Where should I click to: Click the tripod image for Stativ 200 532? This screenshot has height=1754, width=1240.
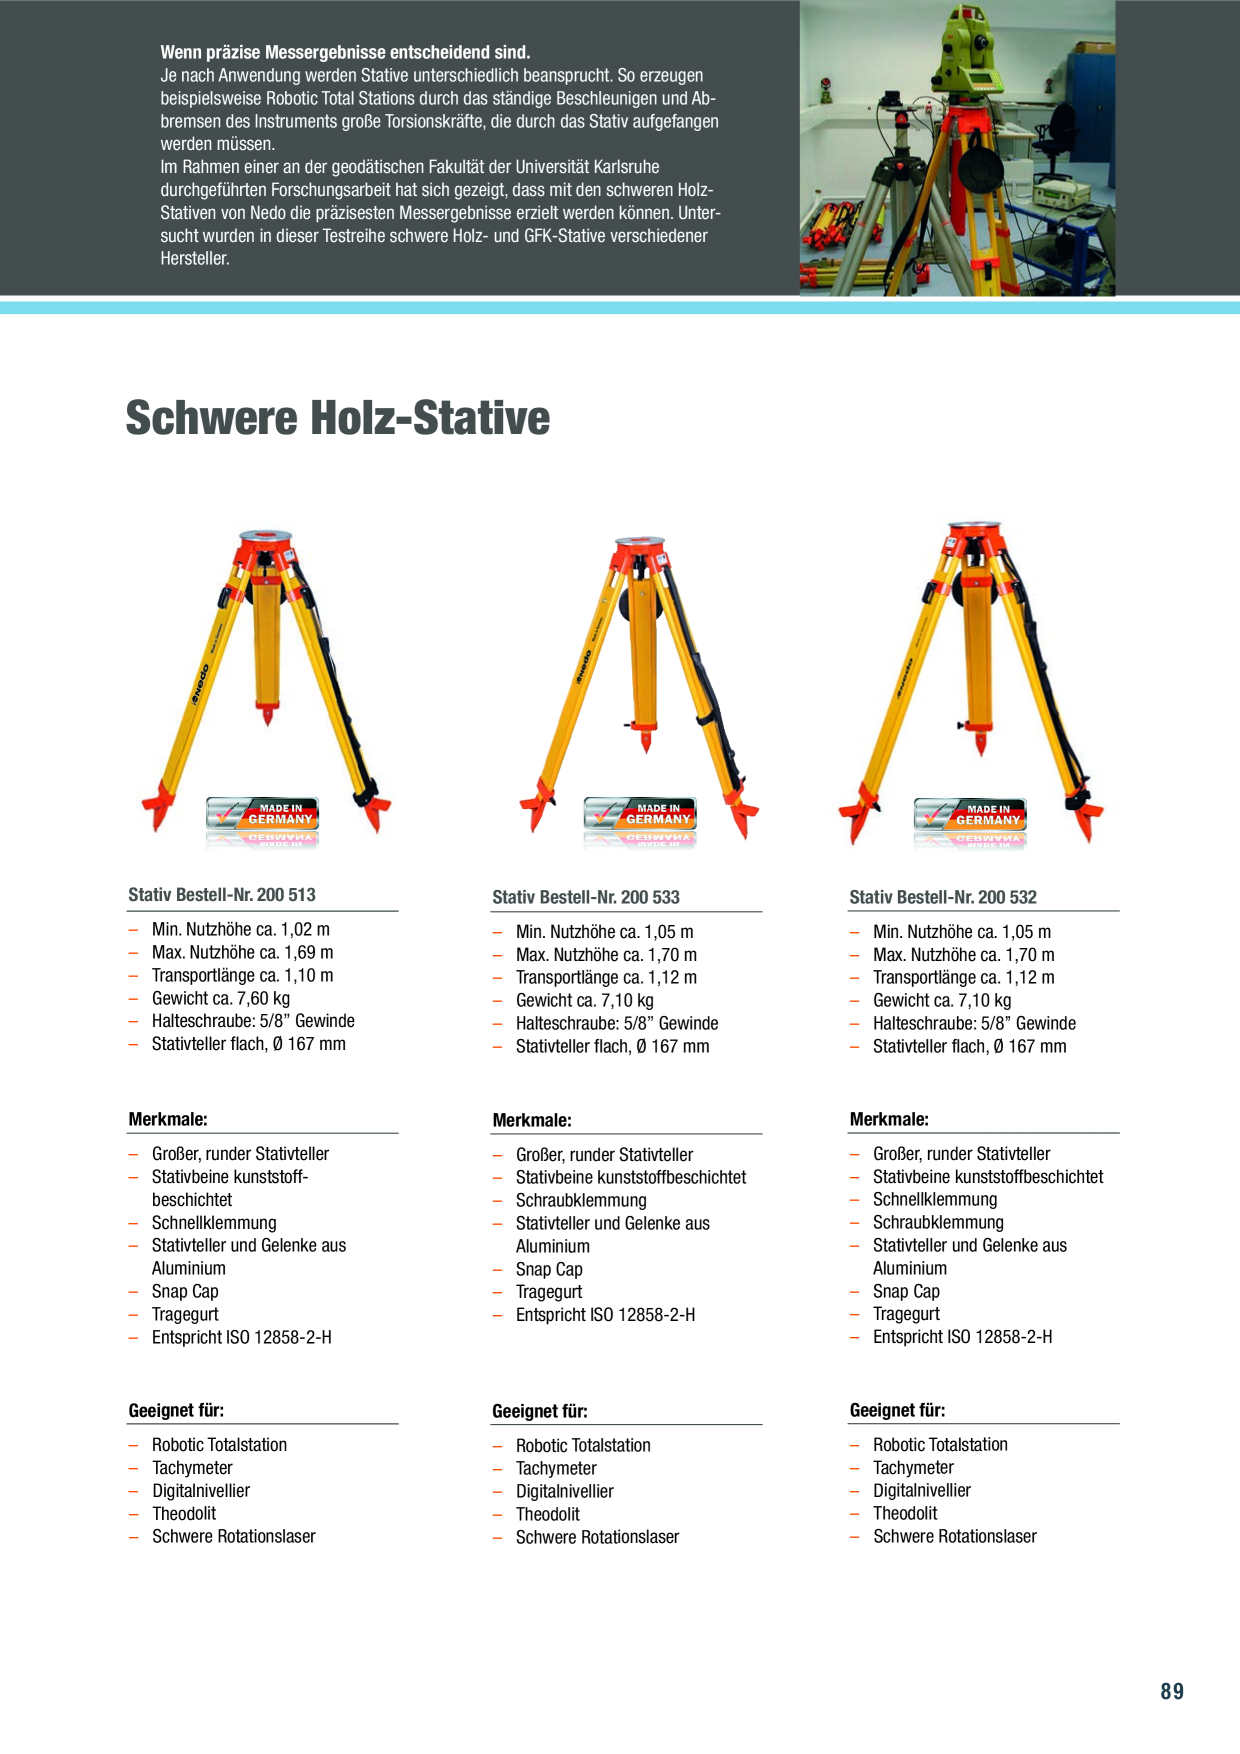click(x=971, y=682)
